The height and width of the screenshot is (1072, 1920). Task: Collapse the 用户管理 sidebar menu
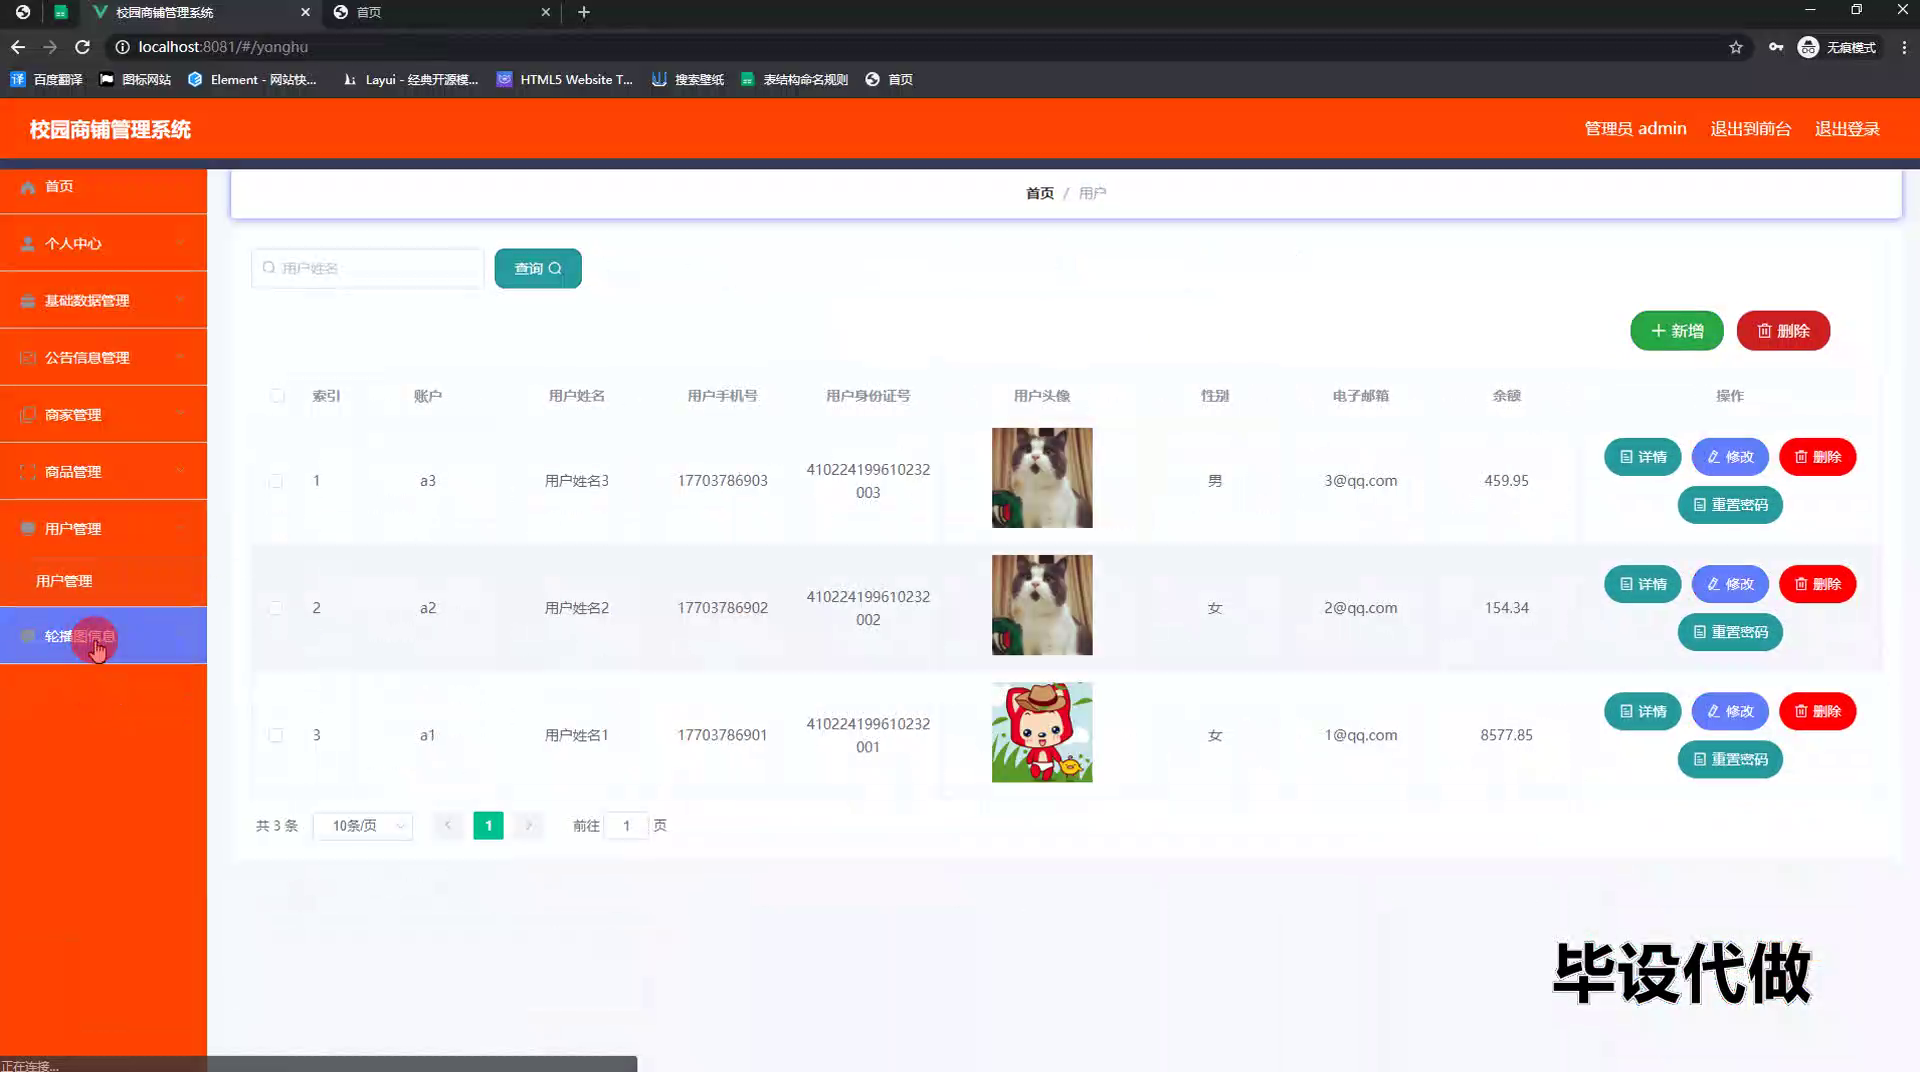click(103, 528)
